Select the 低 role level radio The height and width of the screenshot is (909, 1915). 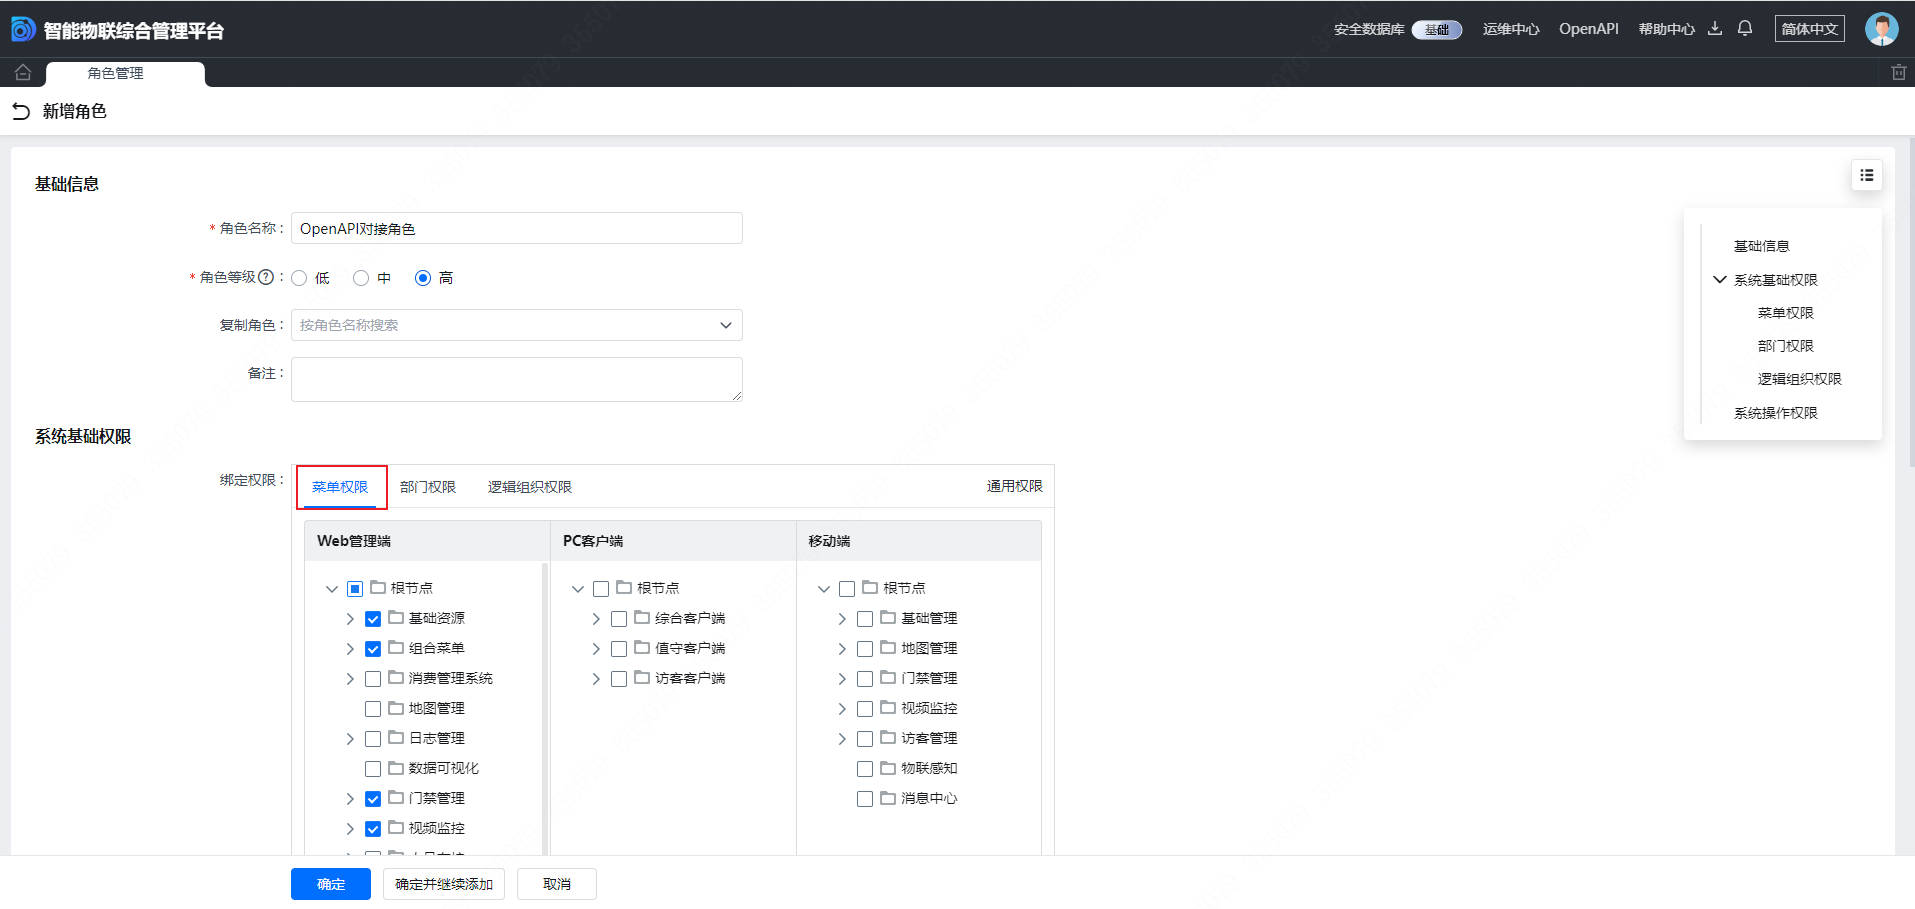pos(299,278)
